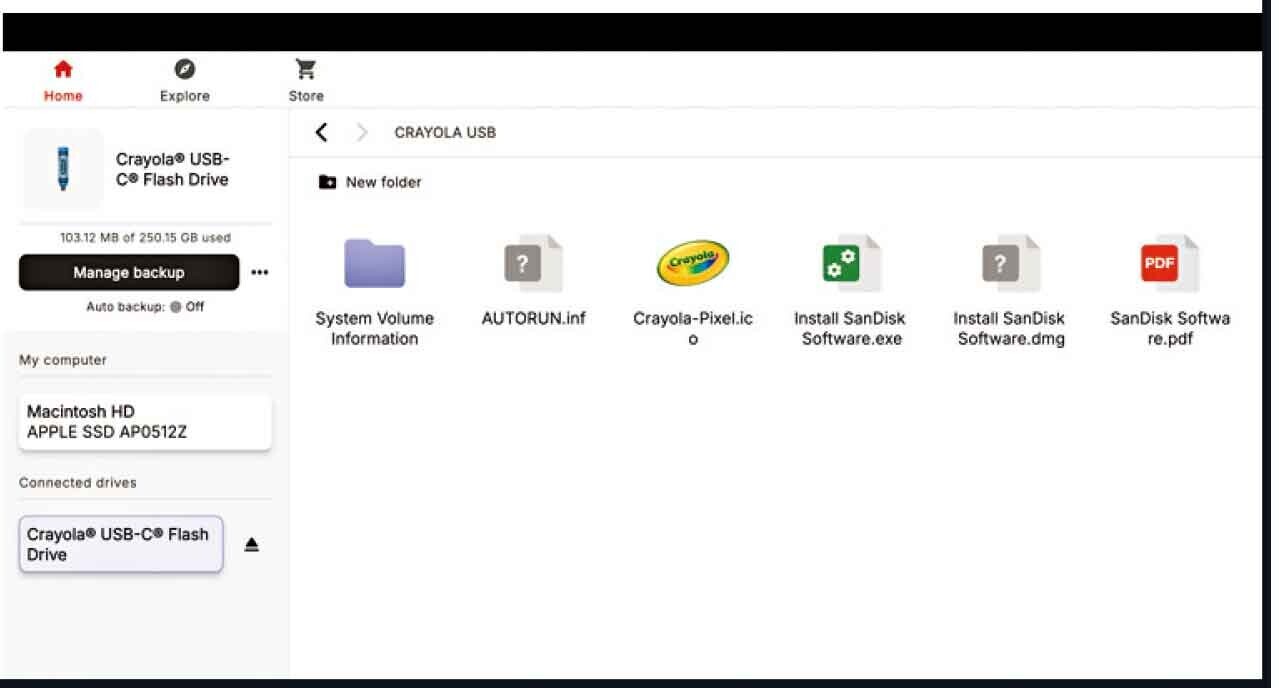Open the three-dot more options menu
The width and height of the screenshot is (1279, 697).
pyautogui.click(x=260, y=272)
